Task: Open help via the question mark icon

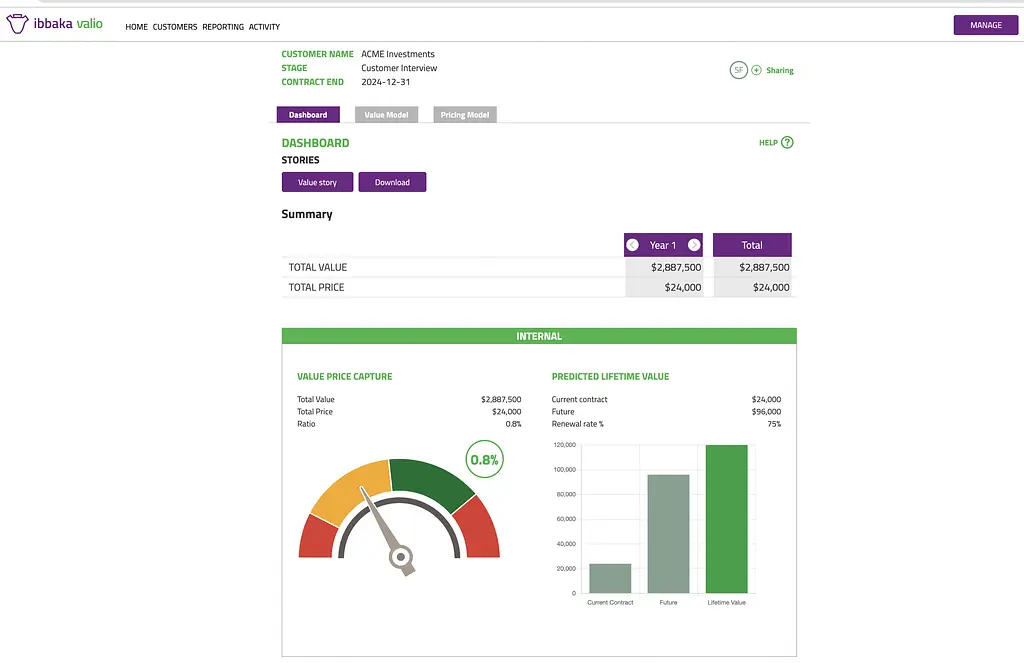Action: [x=787, y=143]
